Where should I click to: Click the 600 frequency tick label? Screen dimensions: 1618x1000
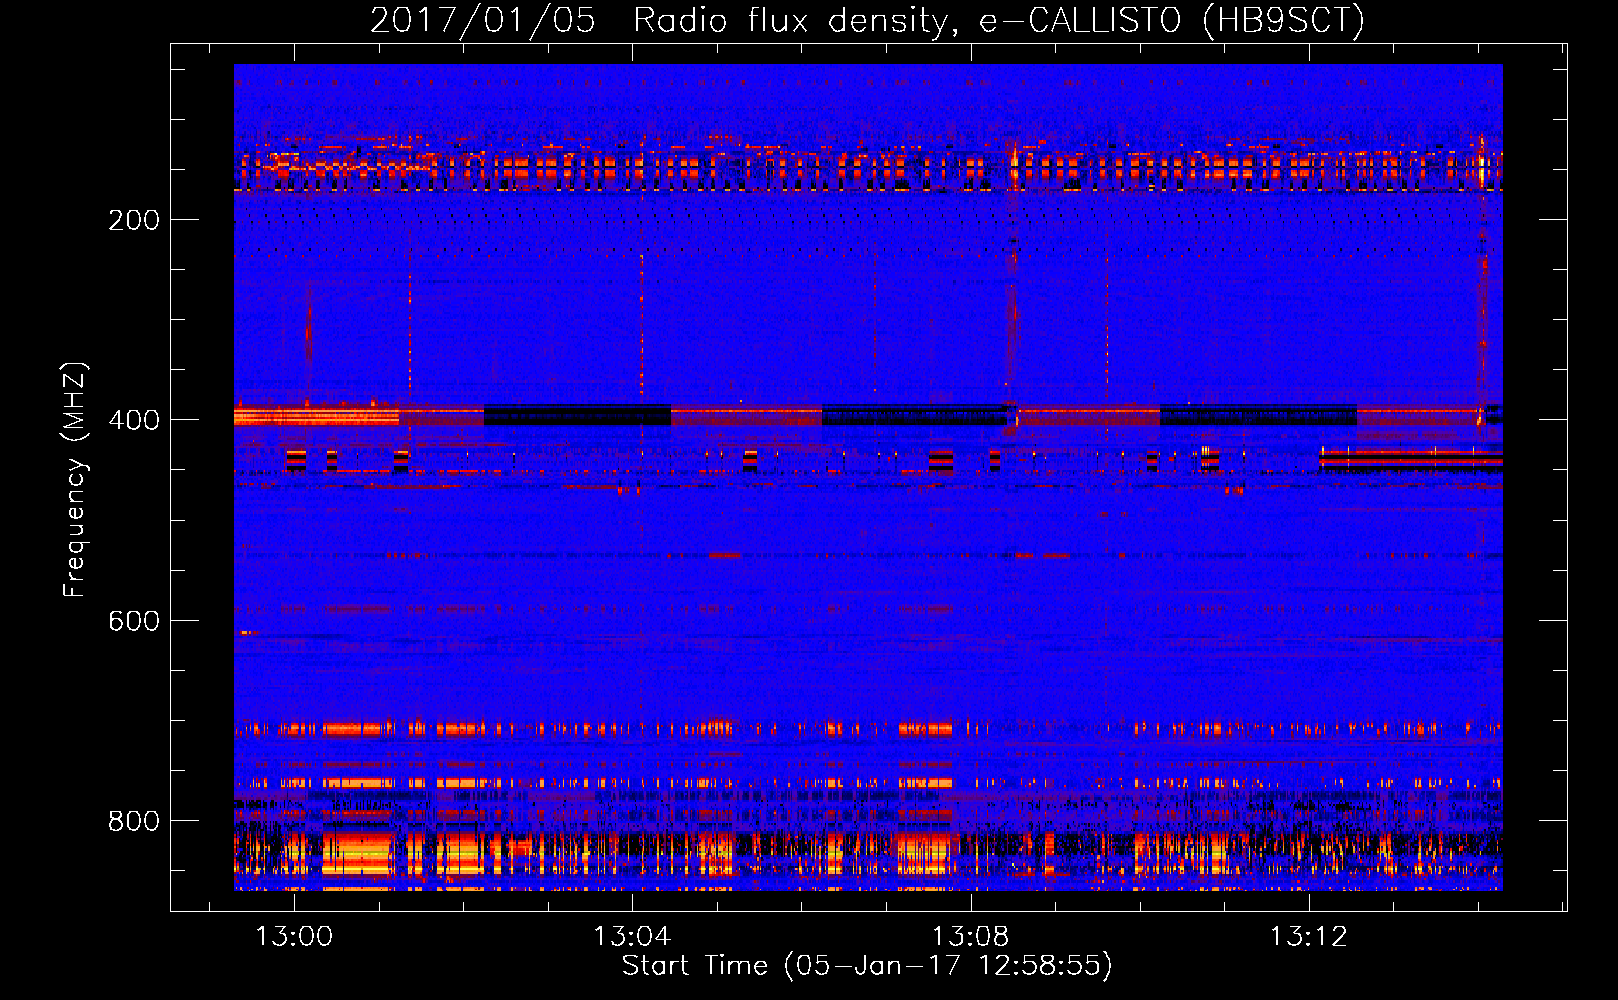tap(134, 621)
